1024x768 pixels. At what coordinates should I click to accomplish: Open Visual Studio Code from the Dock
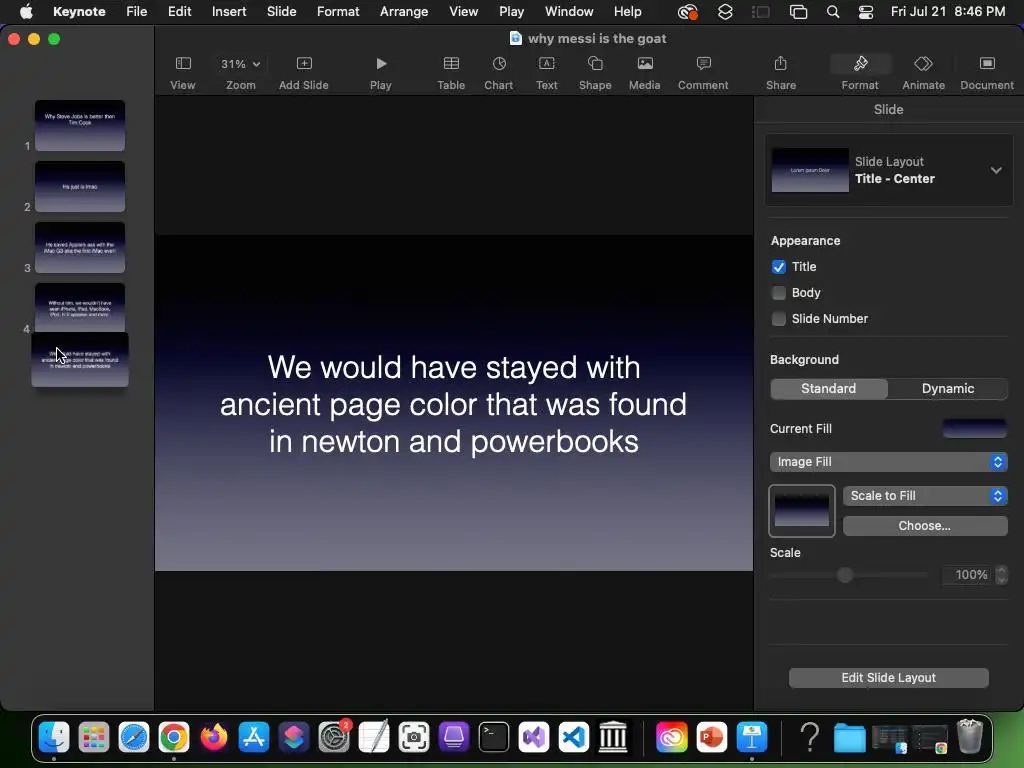(573, 737)
